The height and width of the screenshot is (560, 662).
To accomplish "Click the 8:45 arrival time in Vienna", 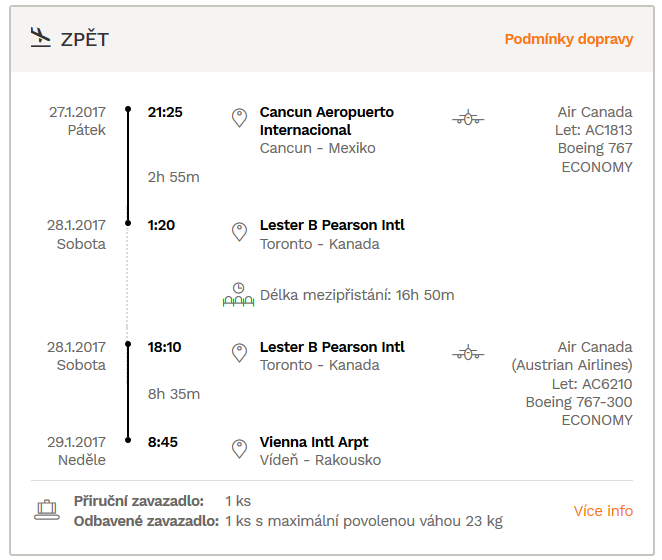I will (x=163, y=442).
